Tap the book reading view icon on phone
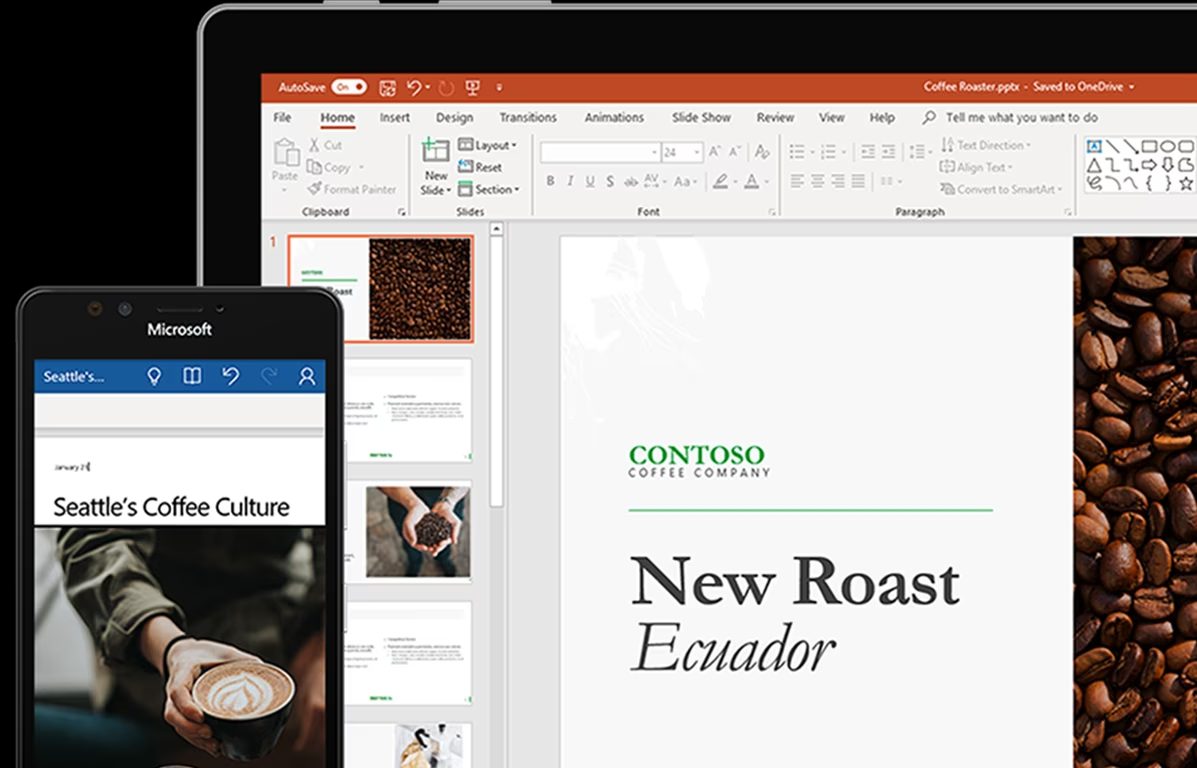Viewport: 1197px width, 768px height. tap(192, 376)
